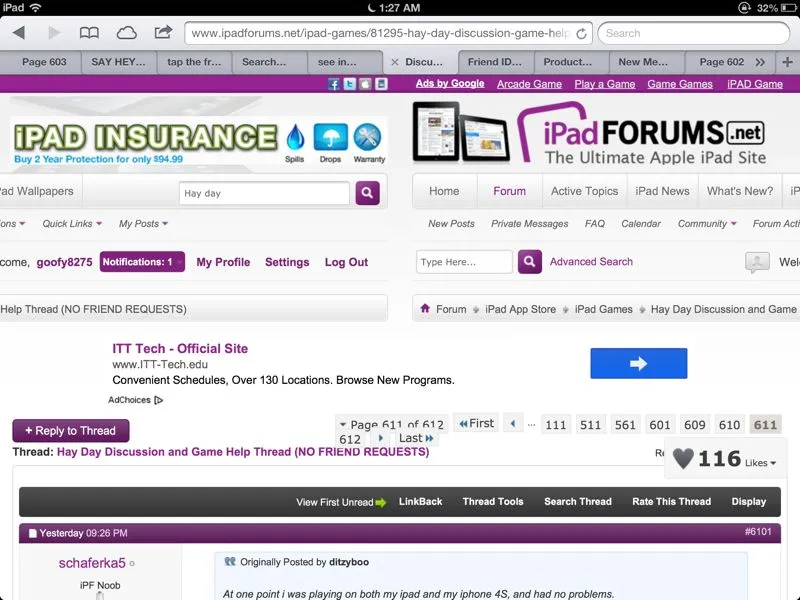Screen dimensions: 800x600
Task: Open the Advanced Search link
Action: [x=591, y=262]
